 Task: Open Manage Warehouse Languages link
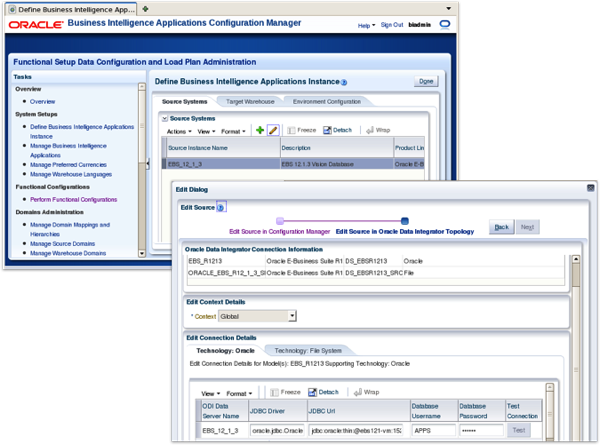click(71, 174)
